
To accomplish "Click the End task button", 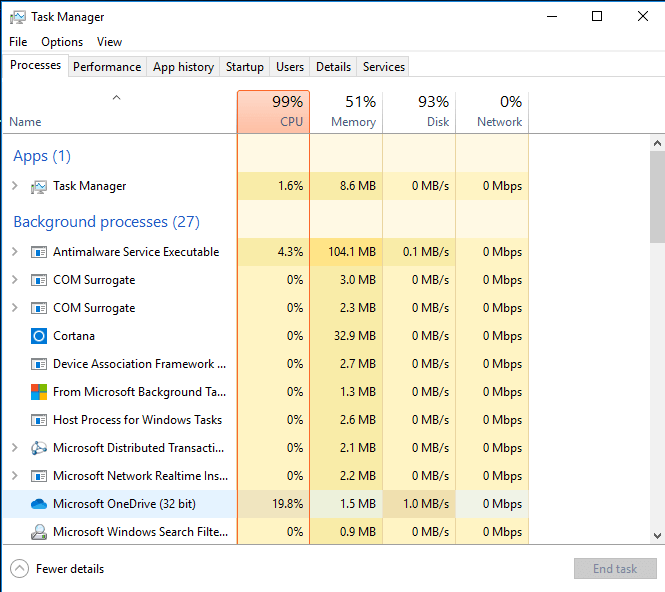I will pos(615,569).
